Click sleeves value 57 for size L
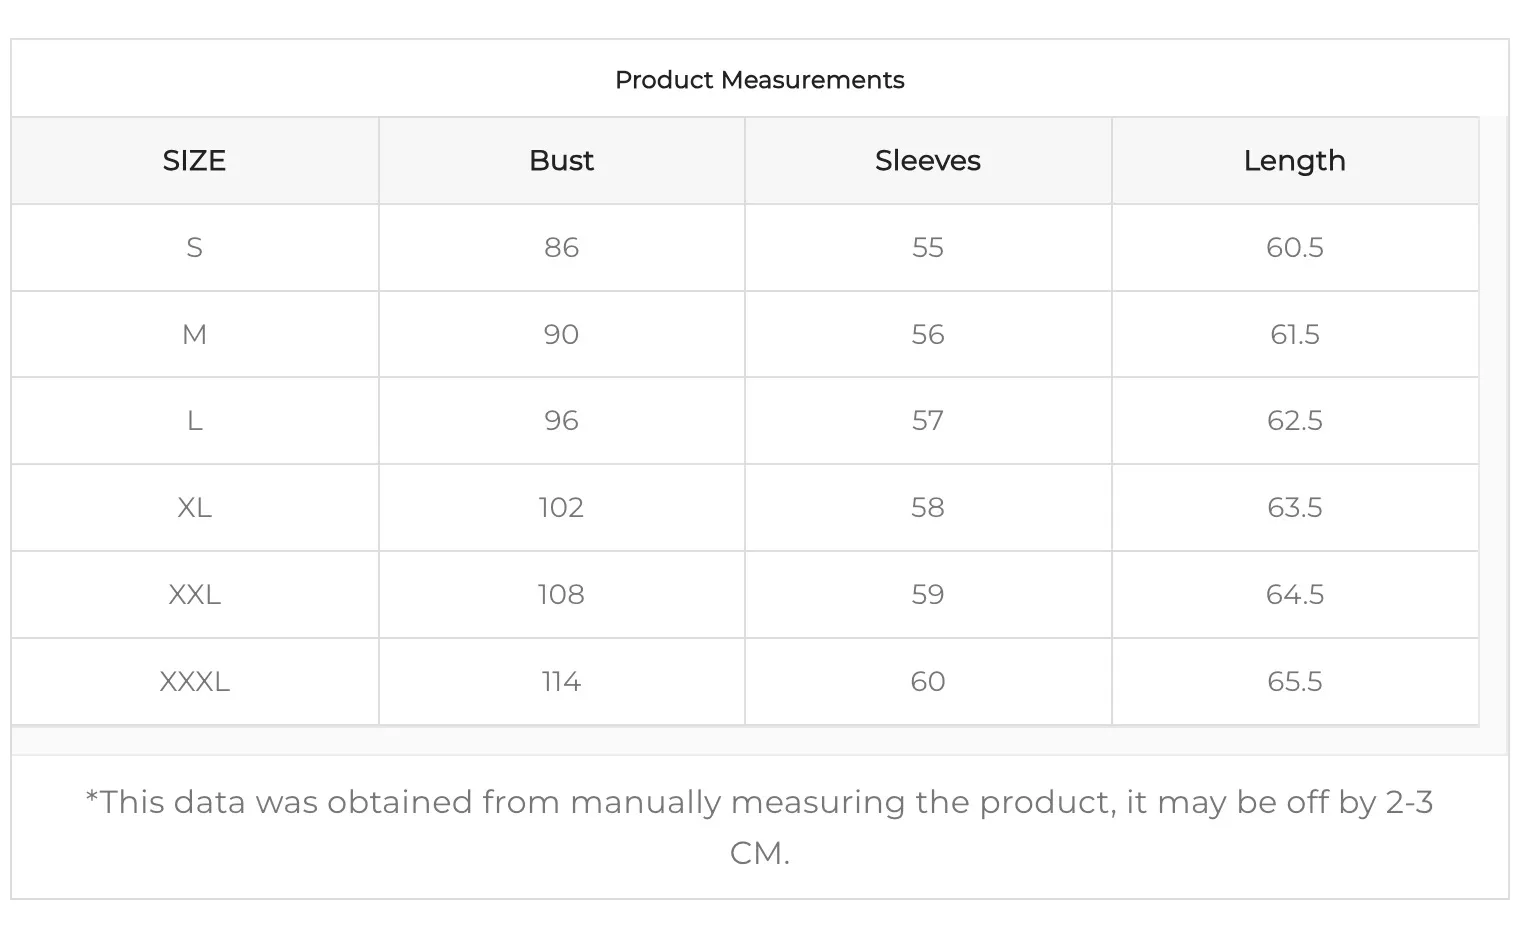 coord(927,421)
